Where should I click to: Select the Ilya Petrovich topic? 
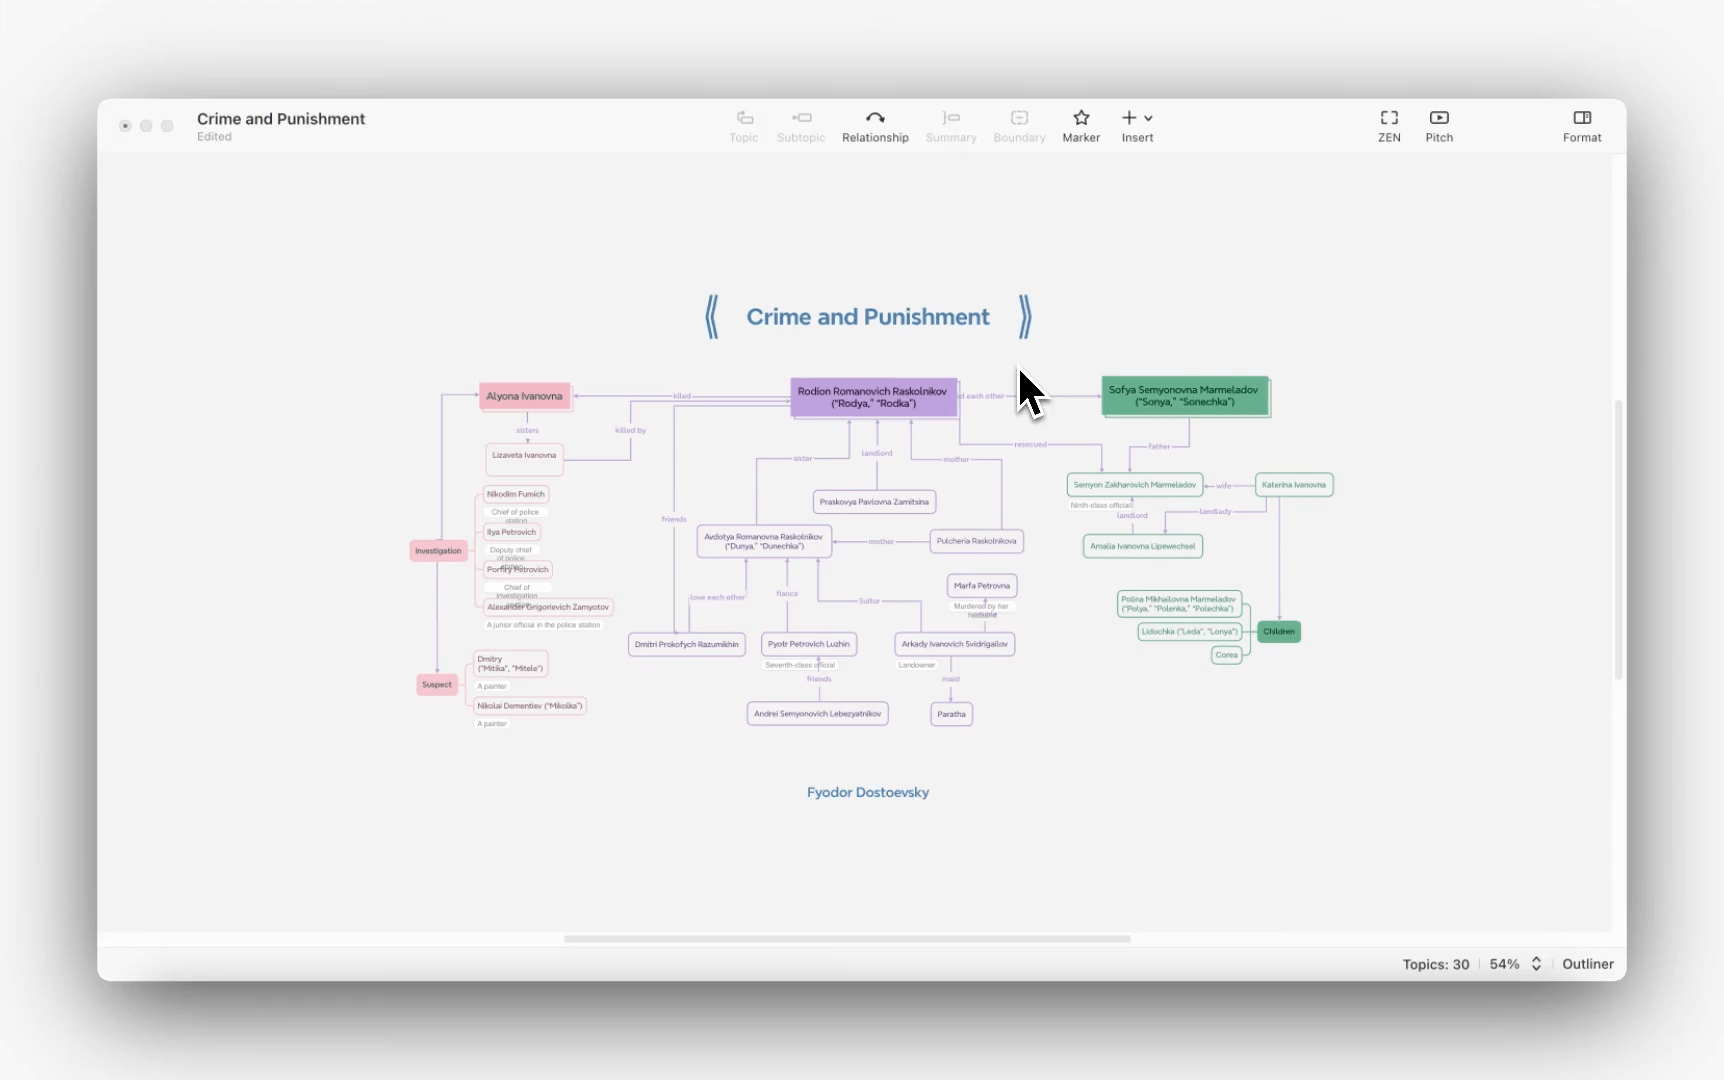tap(512, 532)
